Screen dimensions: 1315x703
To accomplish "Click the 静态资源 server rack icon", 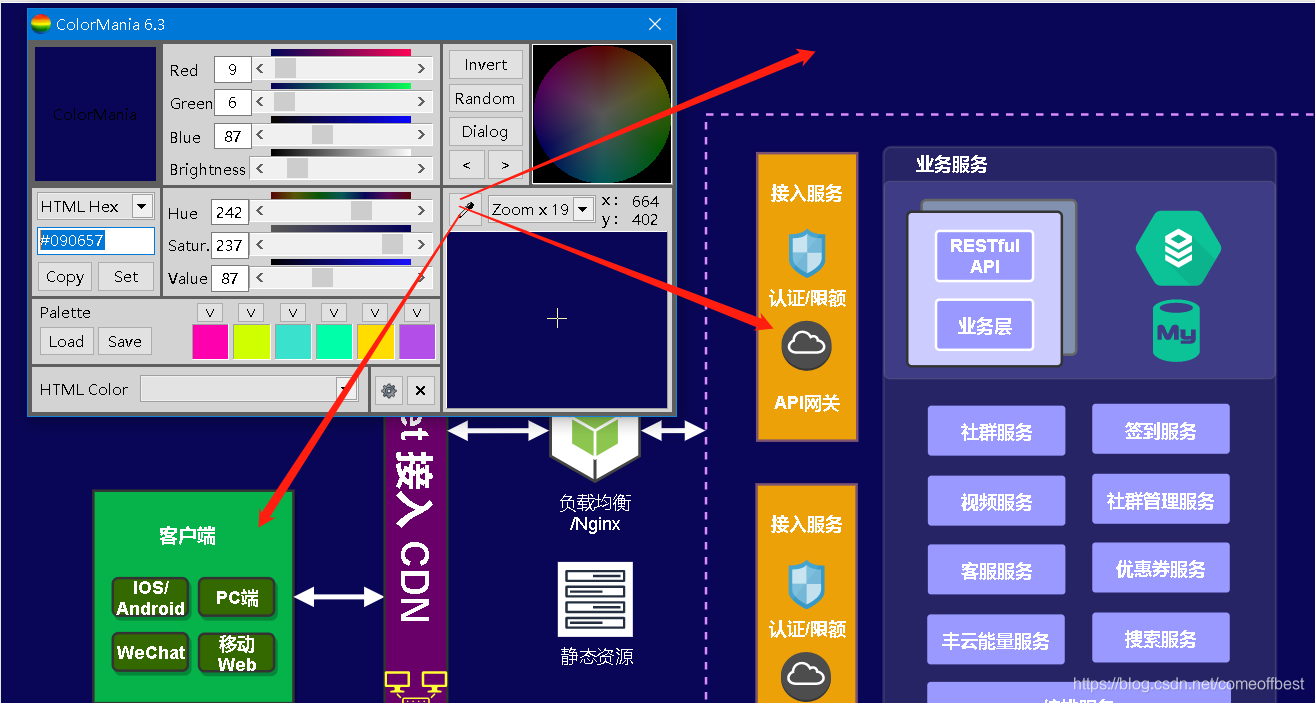I will tap(595, 599).
